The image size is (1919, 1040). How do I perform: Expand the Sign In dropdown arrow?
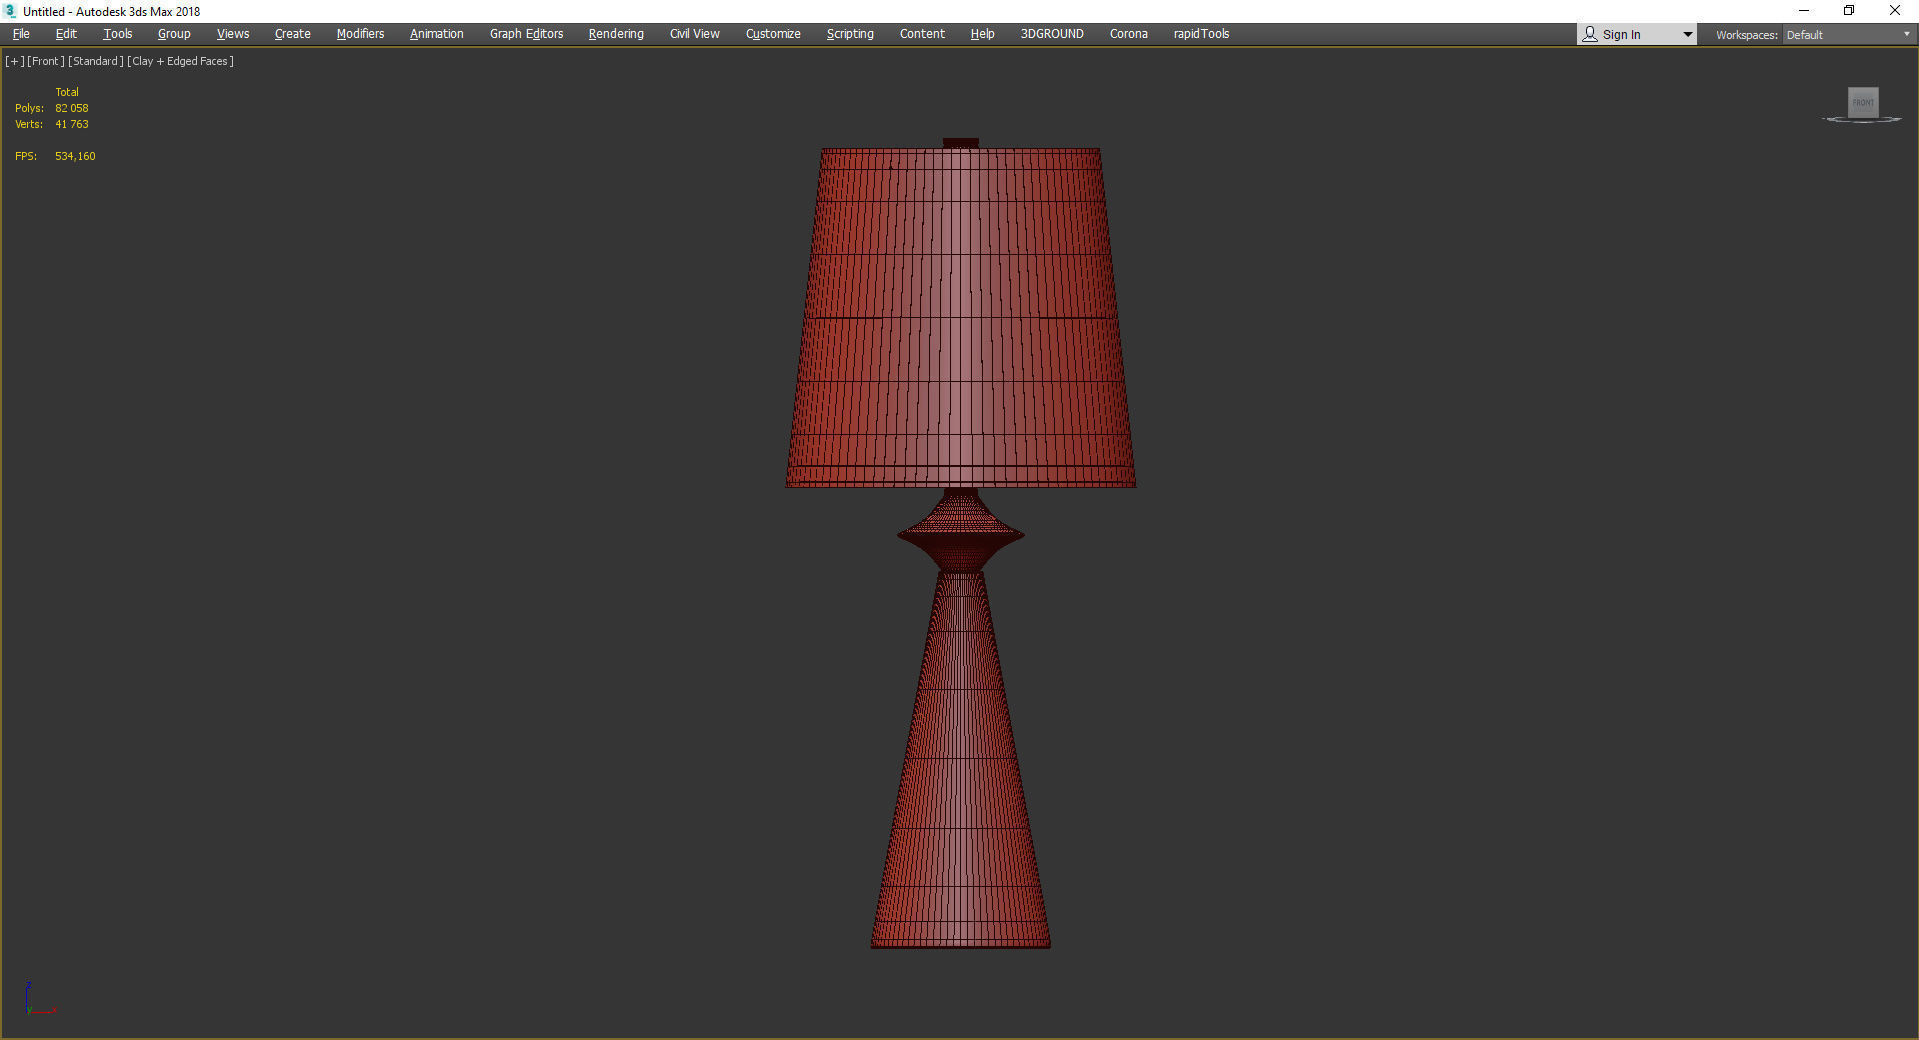pyautogui.click(x=1688, y=35)
